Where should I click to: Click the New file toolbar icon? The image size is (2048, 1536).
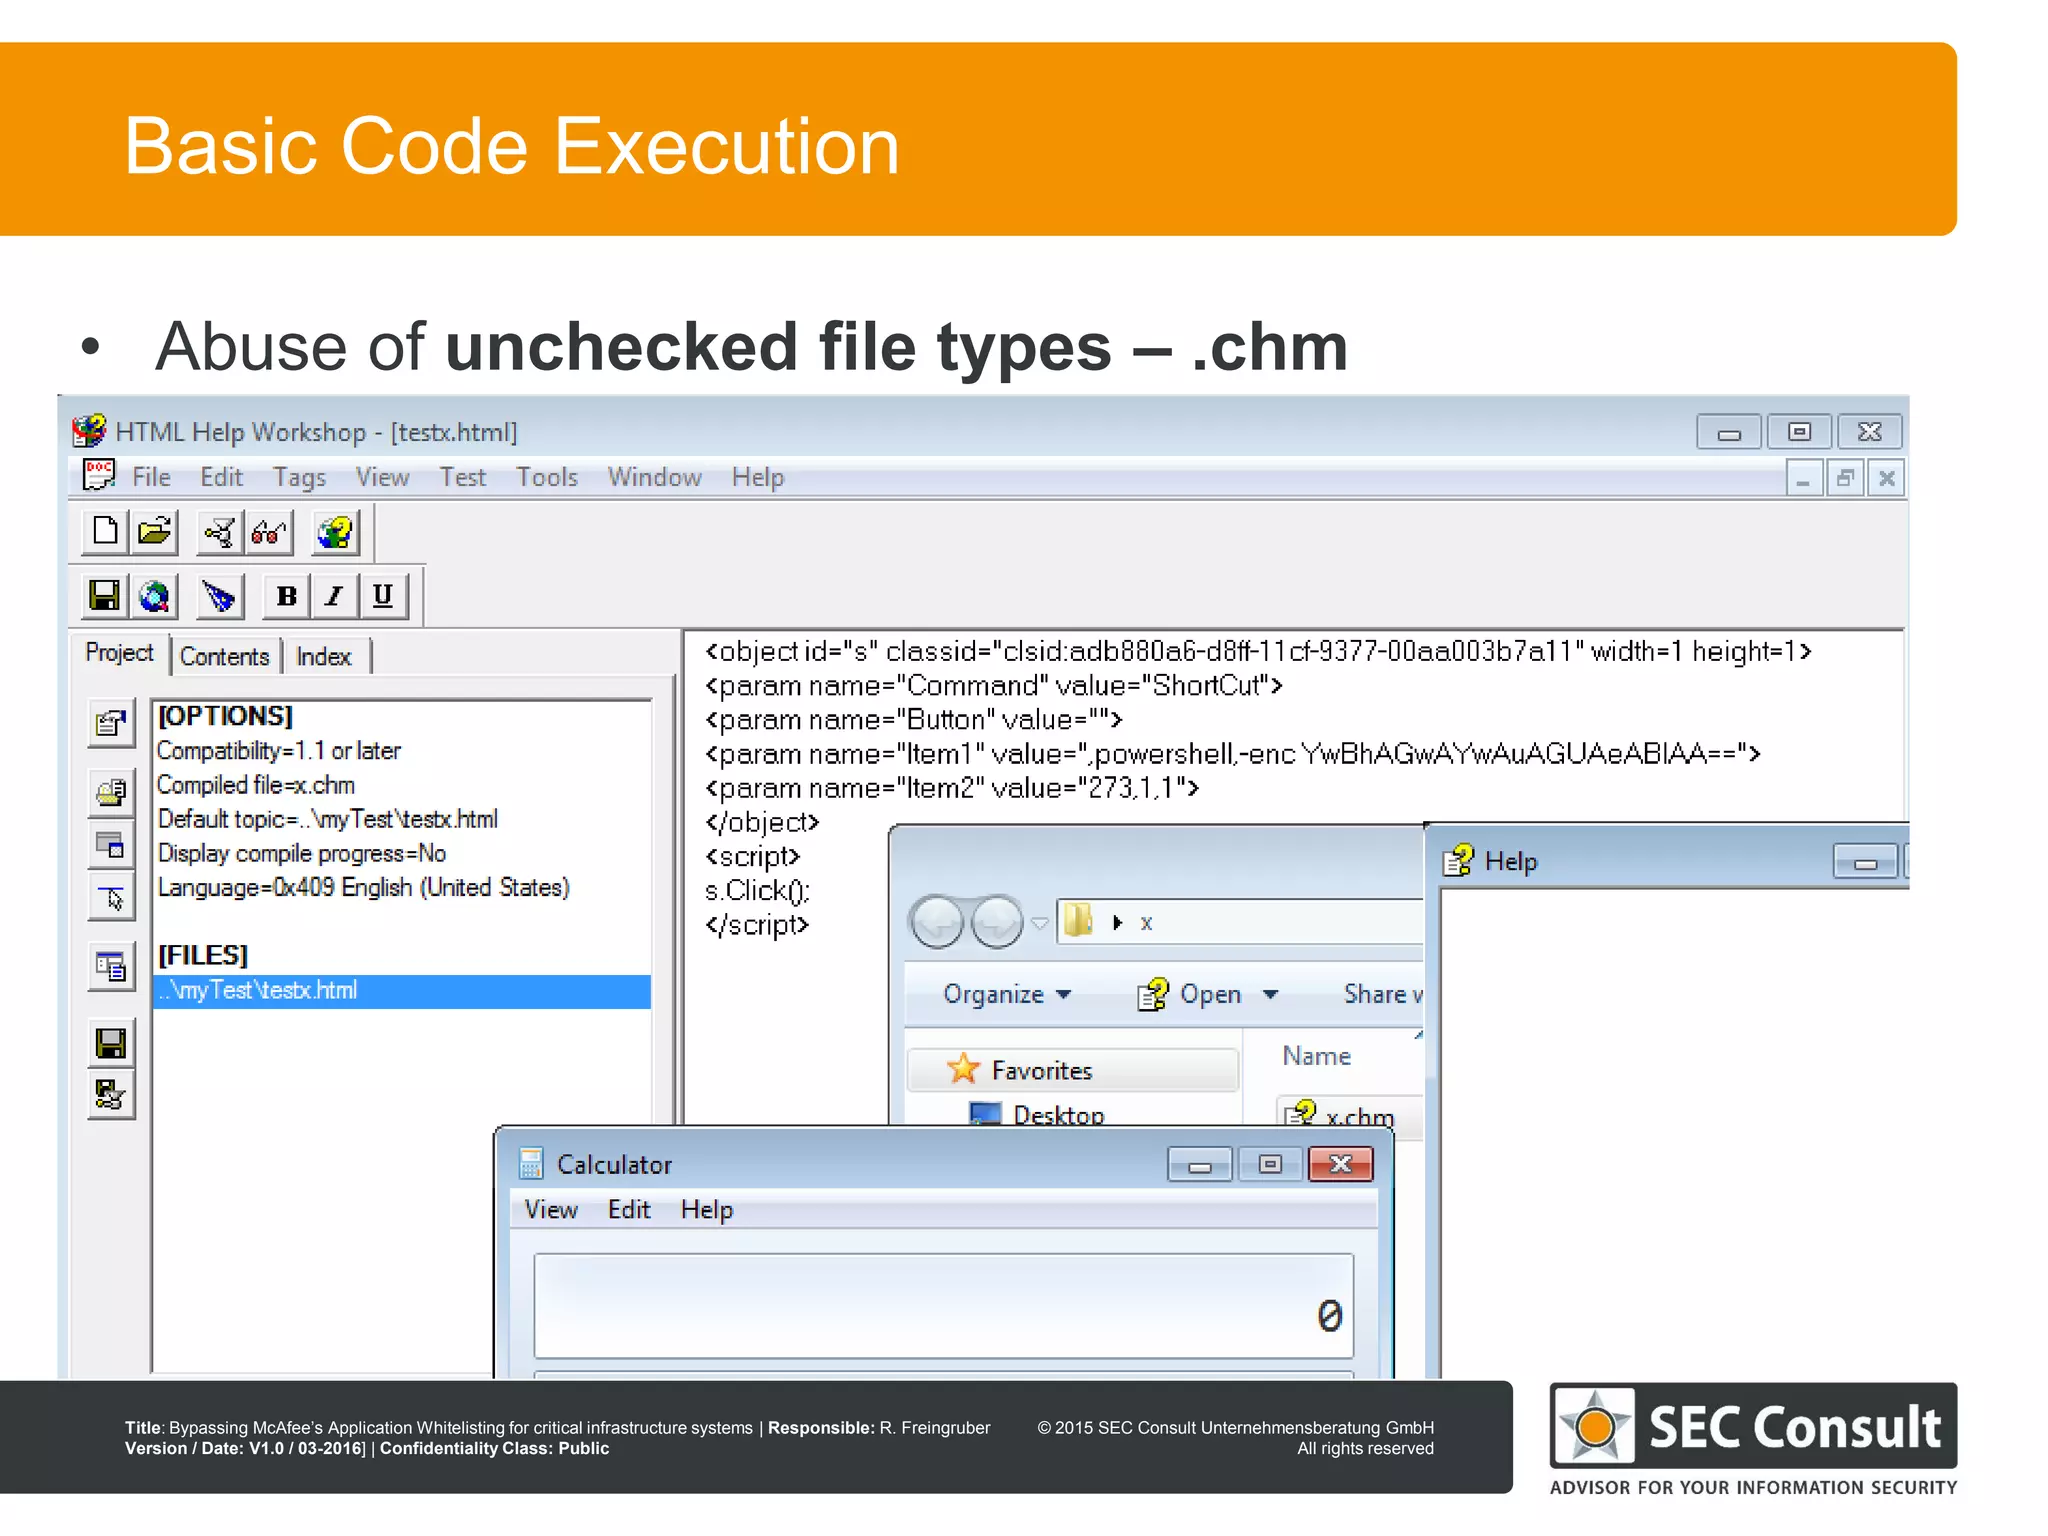point(105,531)
